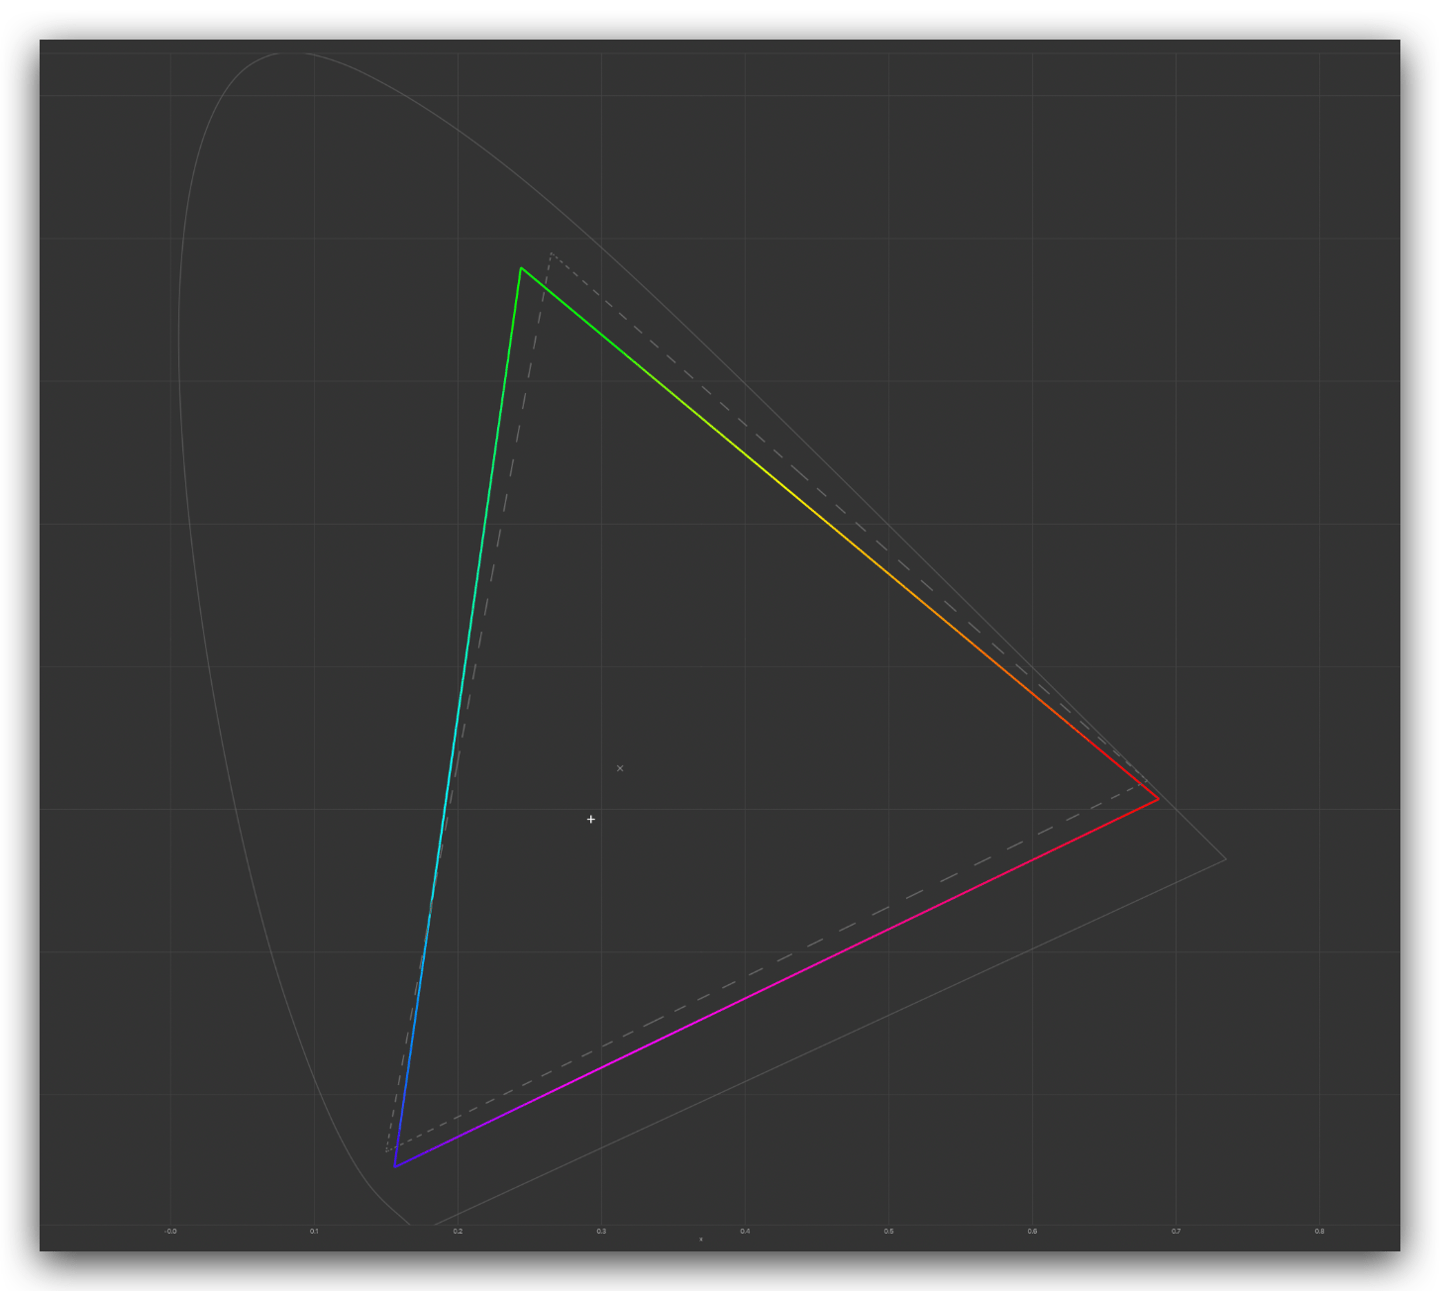Click the white plus white-point marker
The width and height of the screenshot is (1440, 1291).
point(591,819)
